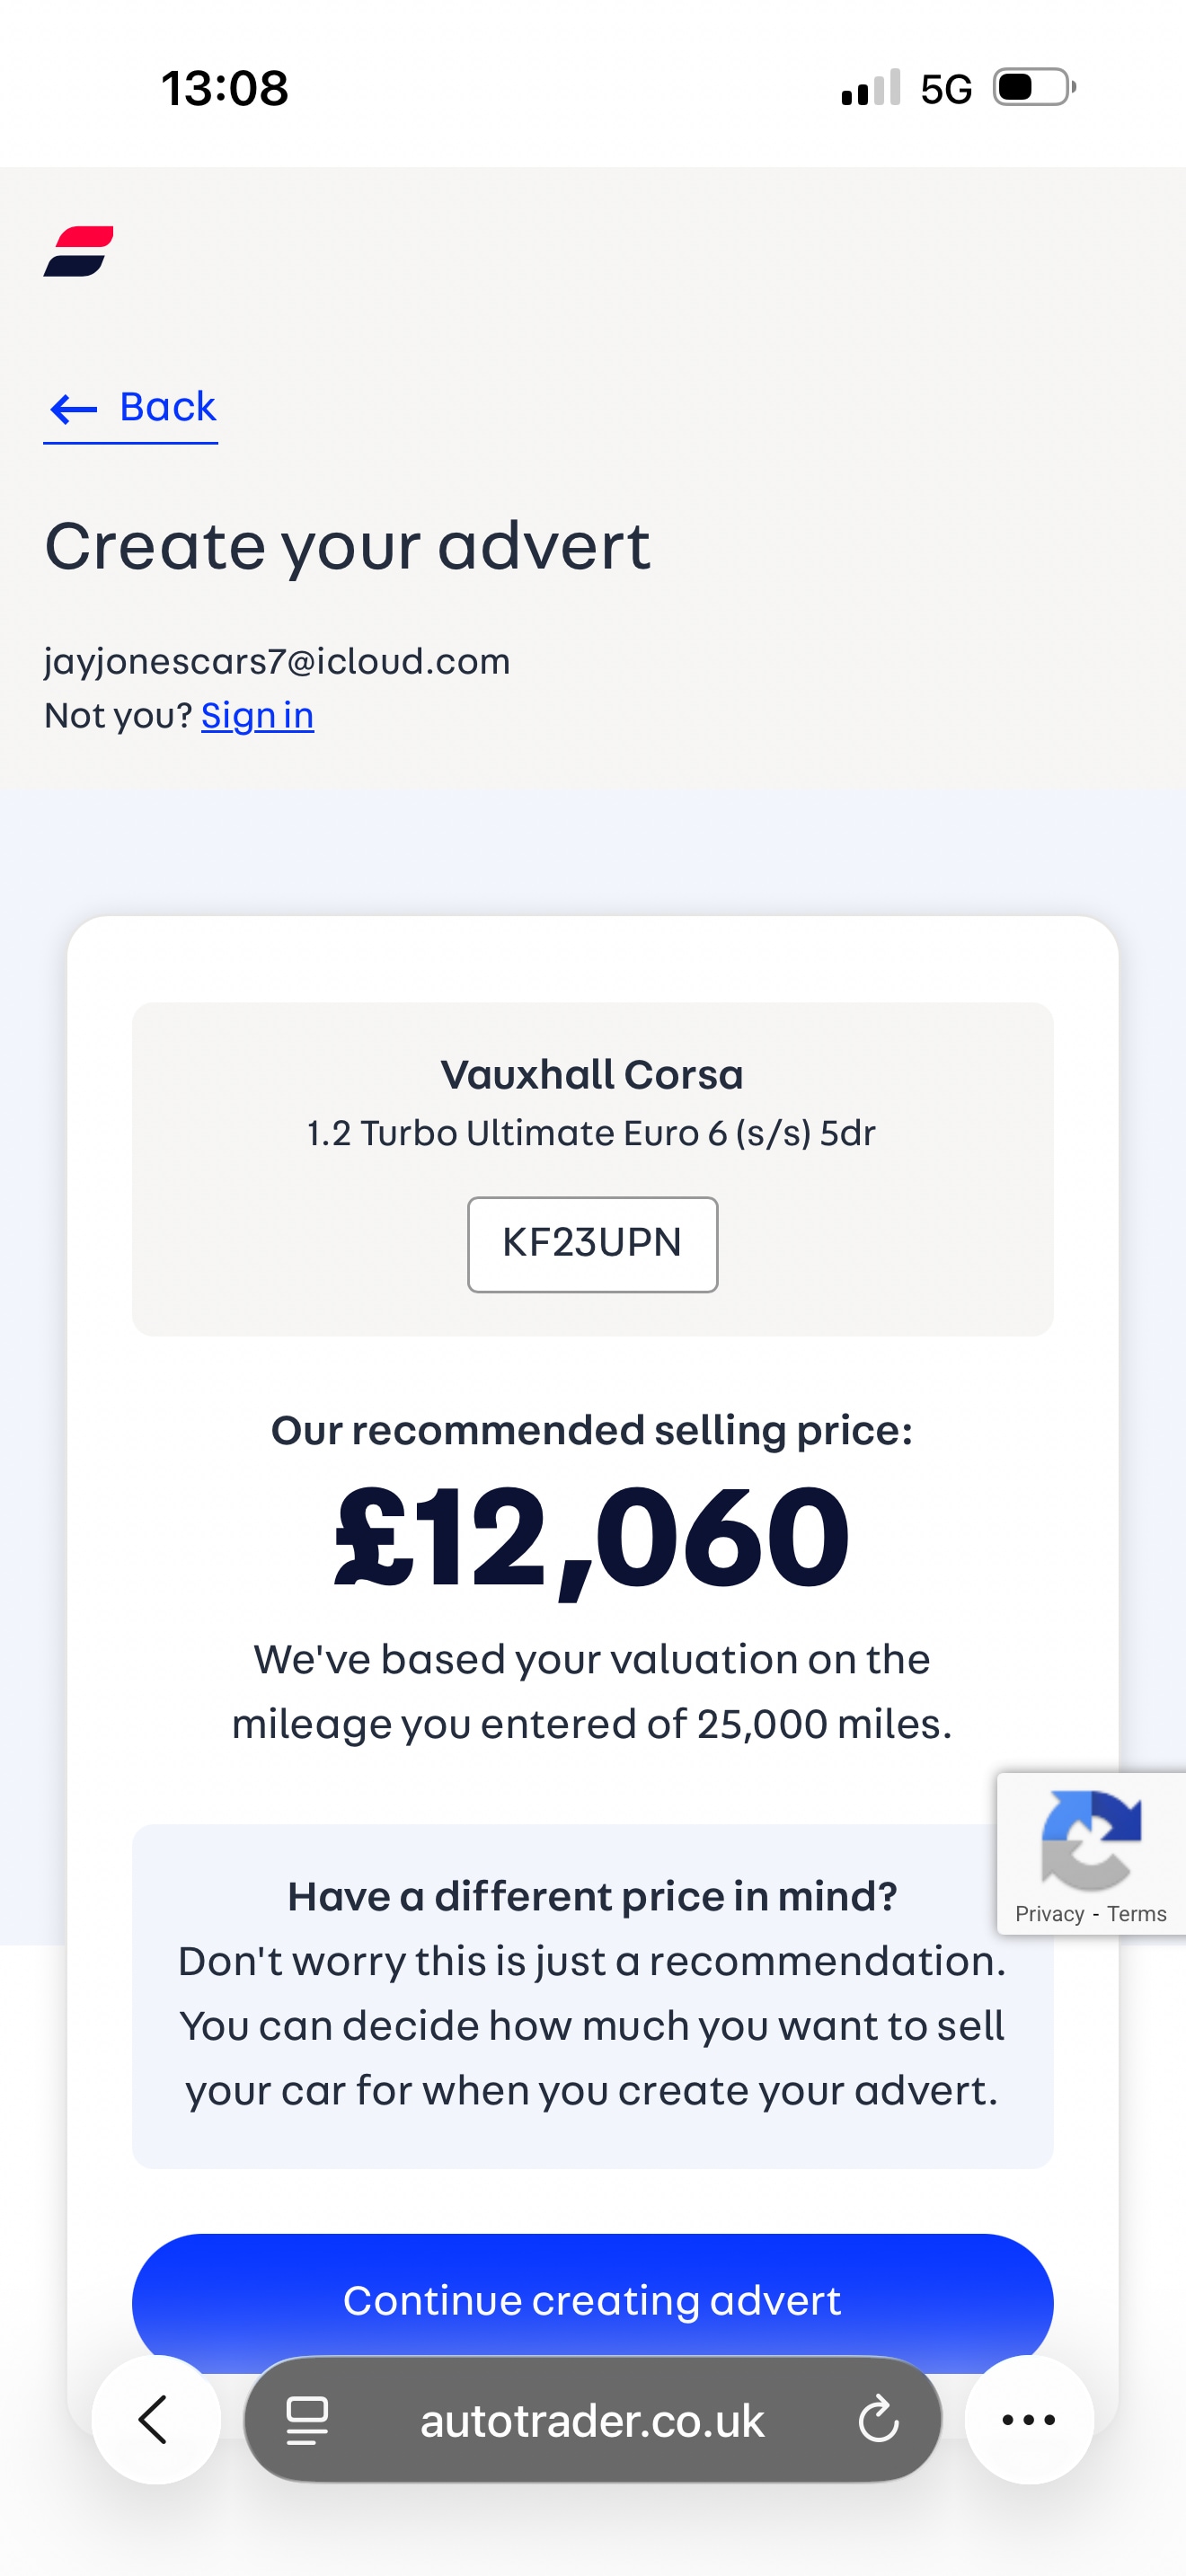1186x2576 pixels.
Task: Tap the £12,060 recommended price
Action: click(592, 1537)
